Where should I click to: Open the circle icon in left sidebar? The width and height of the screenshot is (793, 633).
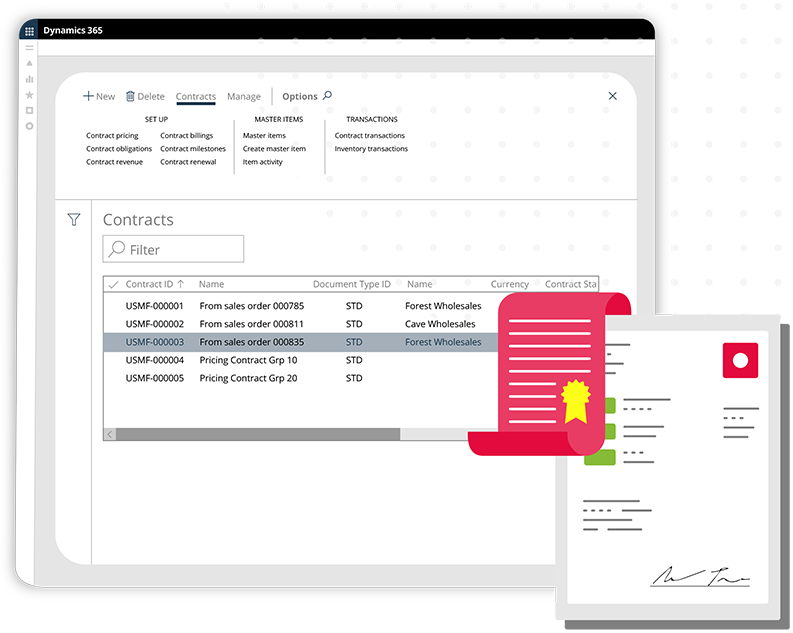click(29, 126)
